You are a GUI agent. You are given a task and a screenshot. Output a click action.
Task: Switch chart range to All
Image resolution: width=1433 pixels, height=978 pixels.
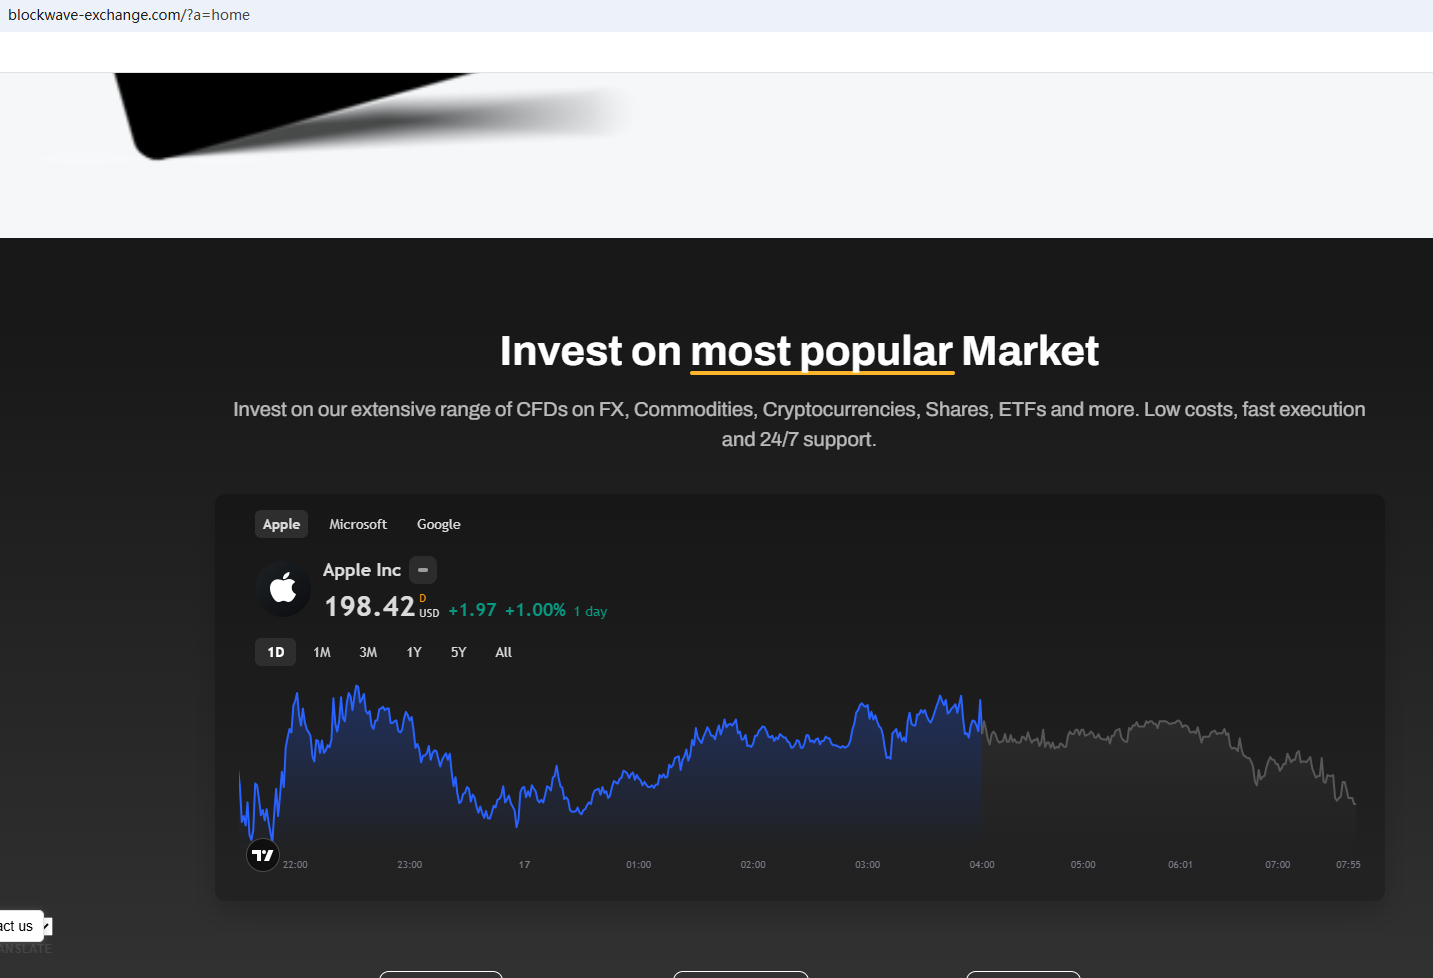pos(503,651)
